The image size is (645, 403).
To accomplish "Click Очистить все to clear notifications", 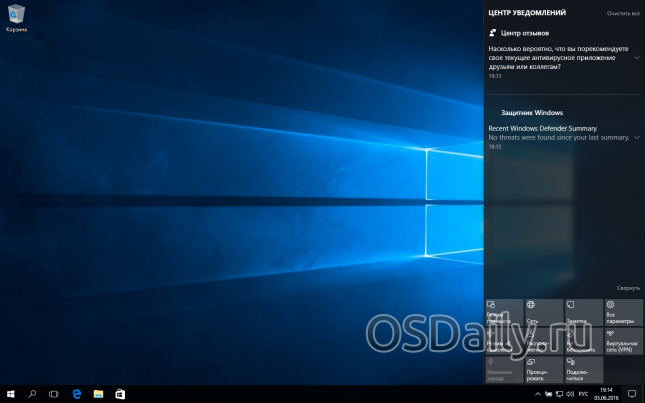I will coord(622,14).
